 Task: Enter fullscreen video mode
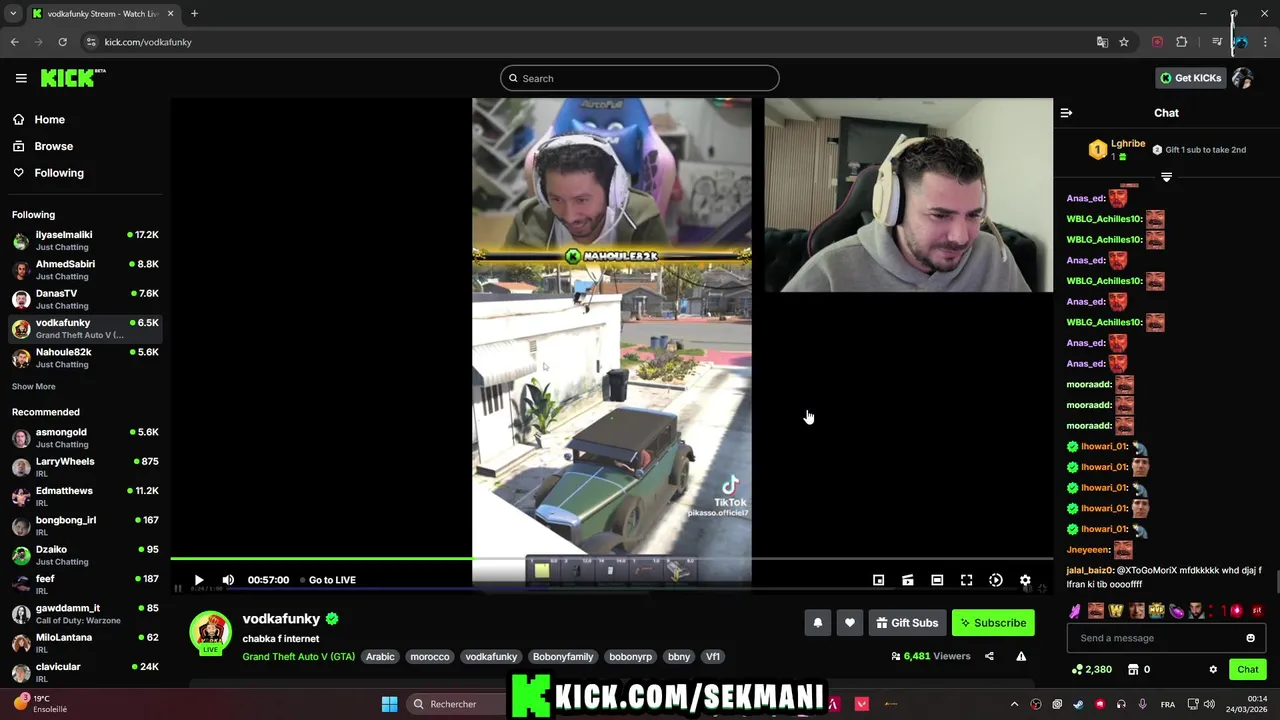966,580
